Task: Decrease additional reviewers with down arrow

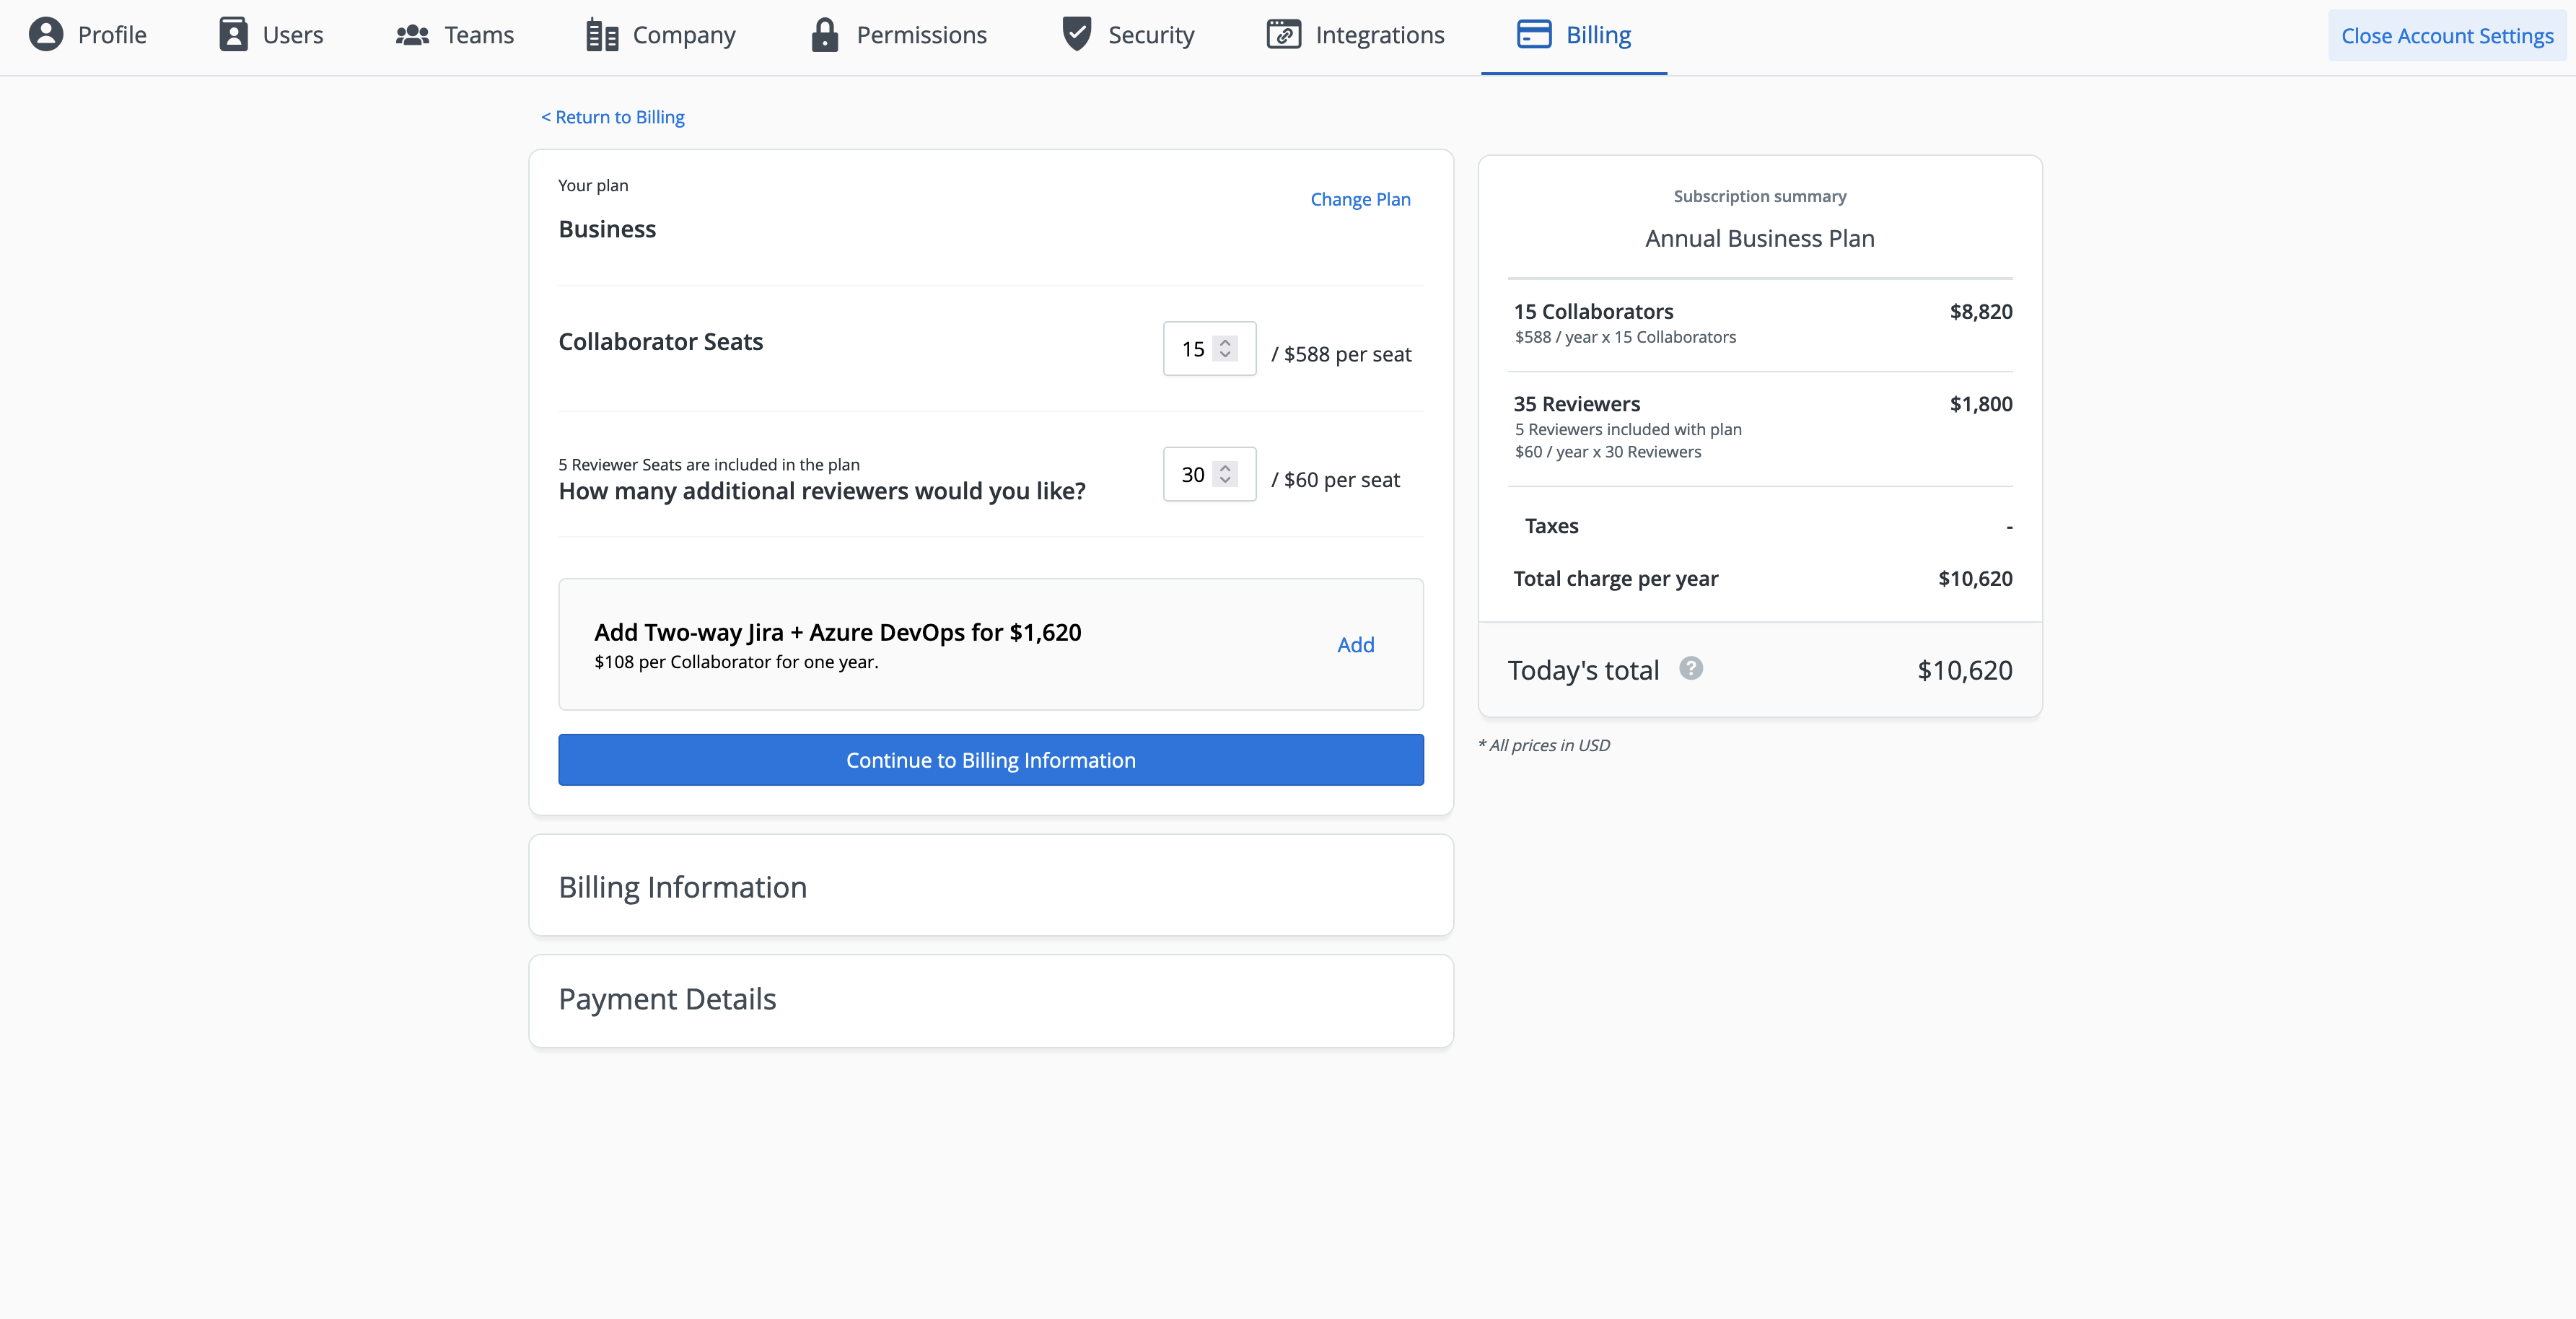Action: point(1225,481)
